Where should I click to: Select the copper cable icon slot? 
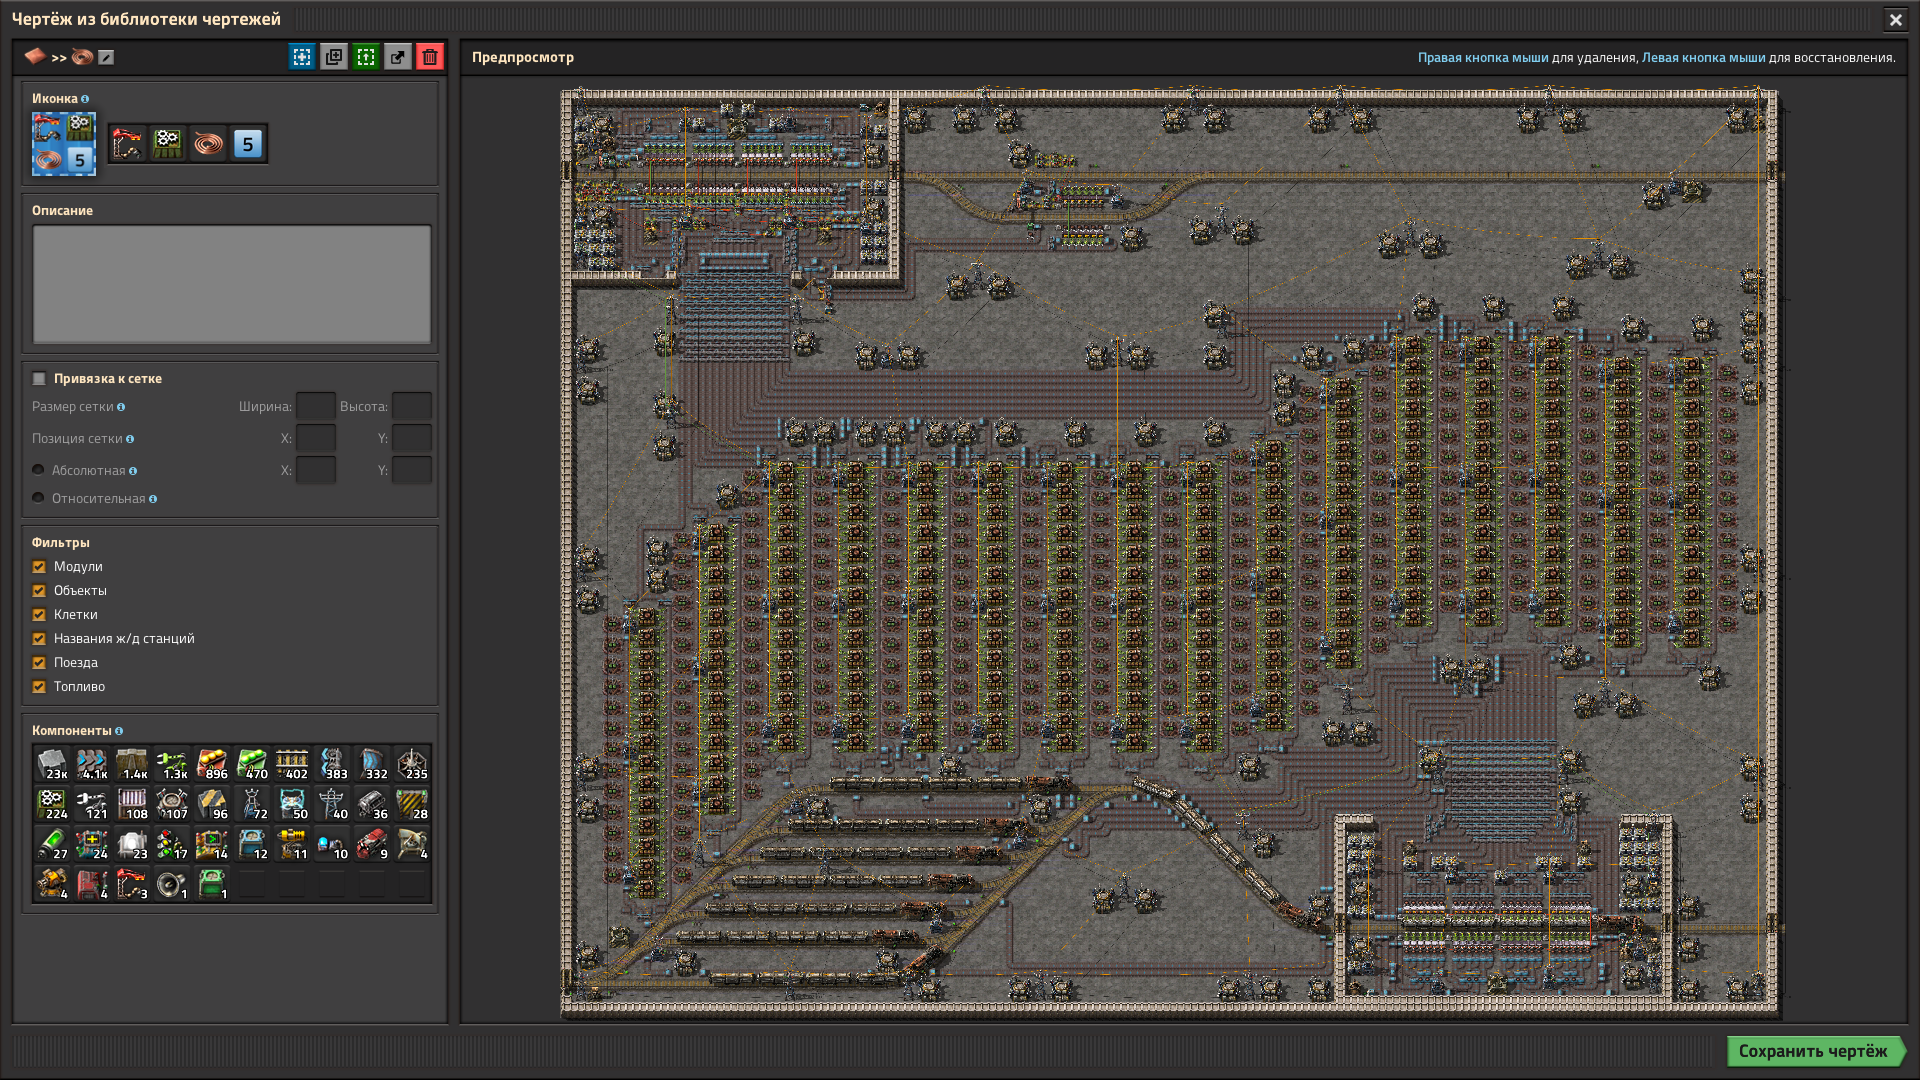coord(208,144)
